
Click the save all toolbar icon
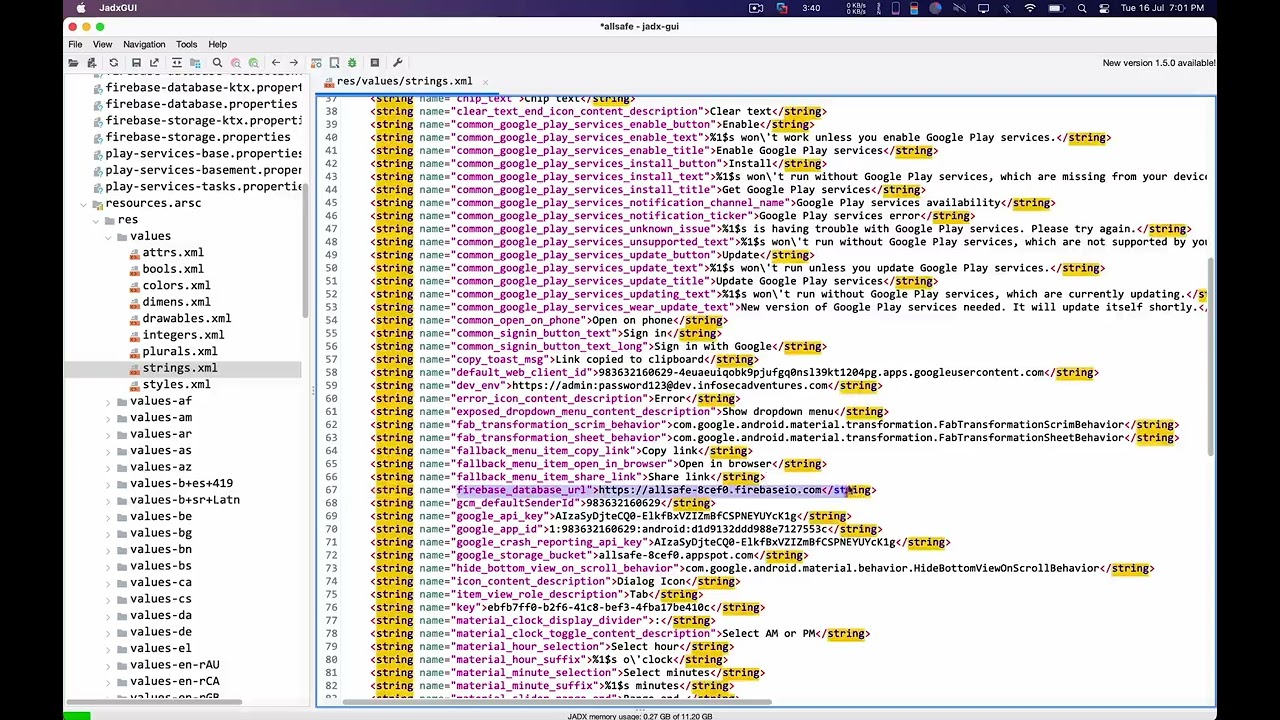coord(136,63)
